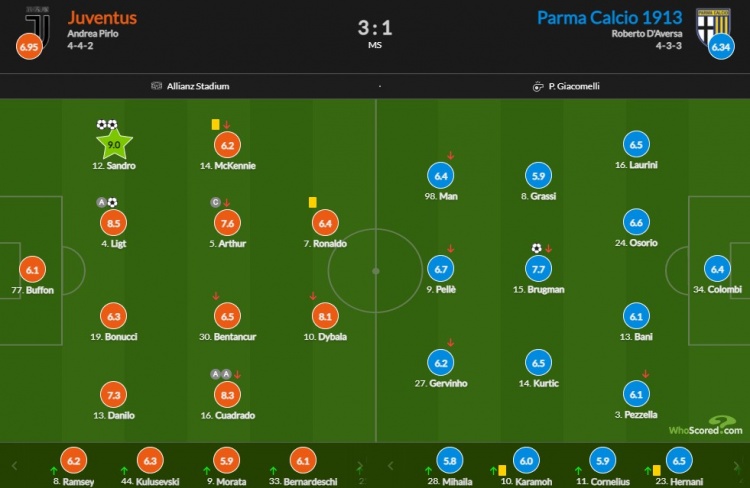
Task: Click Ronaldo's yellow card icon
Action: tap(312, 202)
